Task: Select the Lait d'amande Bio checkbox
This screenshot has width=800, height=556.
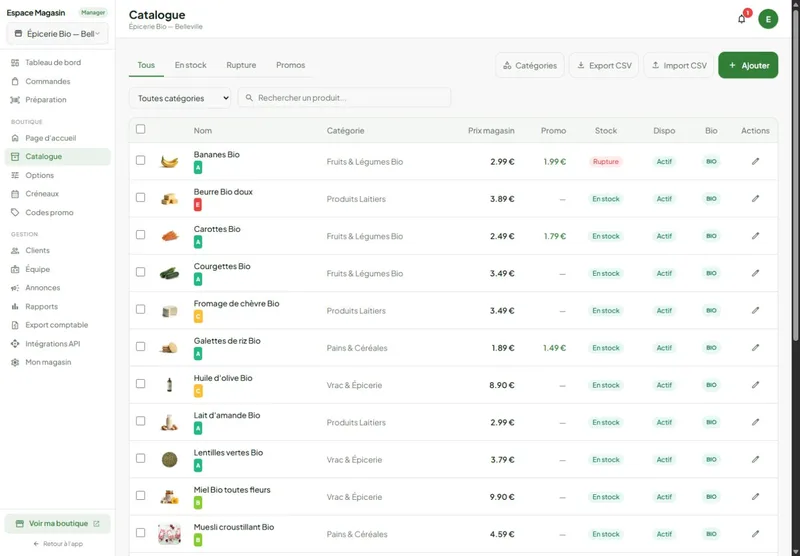Action: coord(140,421)
